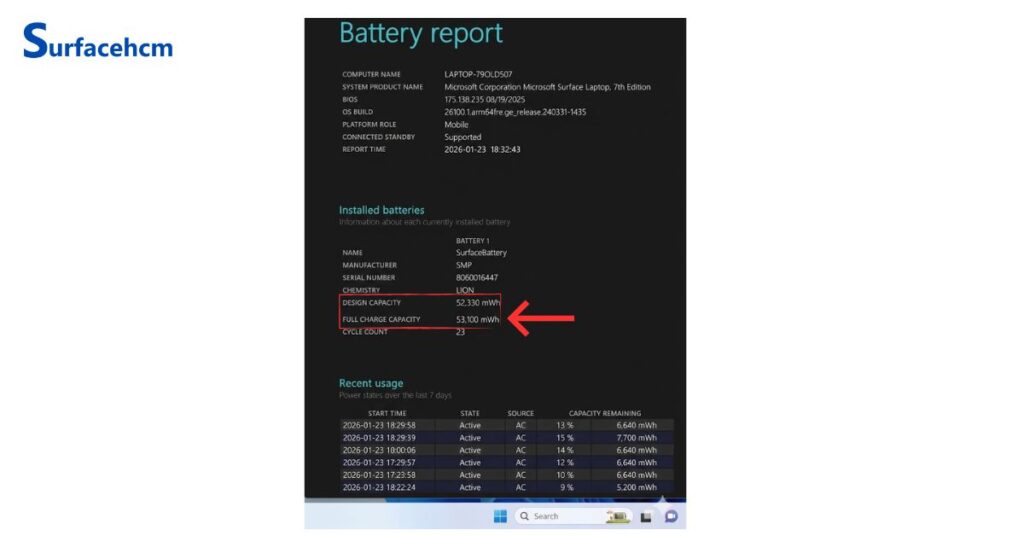Click the Battery report heading

pyautogui.click(x=421, y=33)
